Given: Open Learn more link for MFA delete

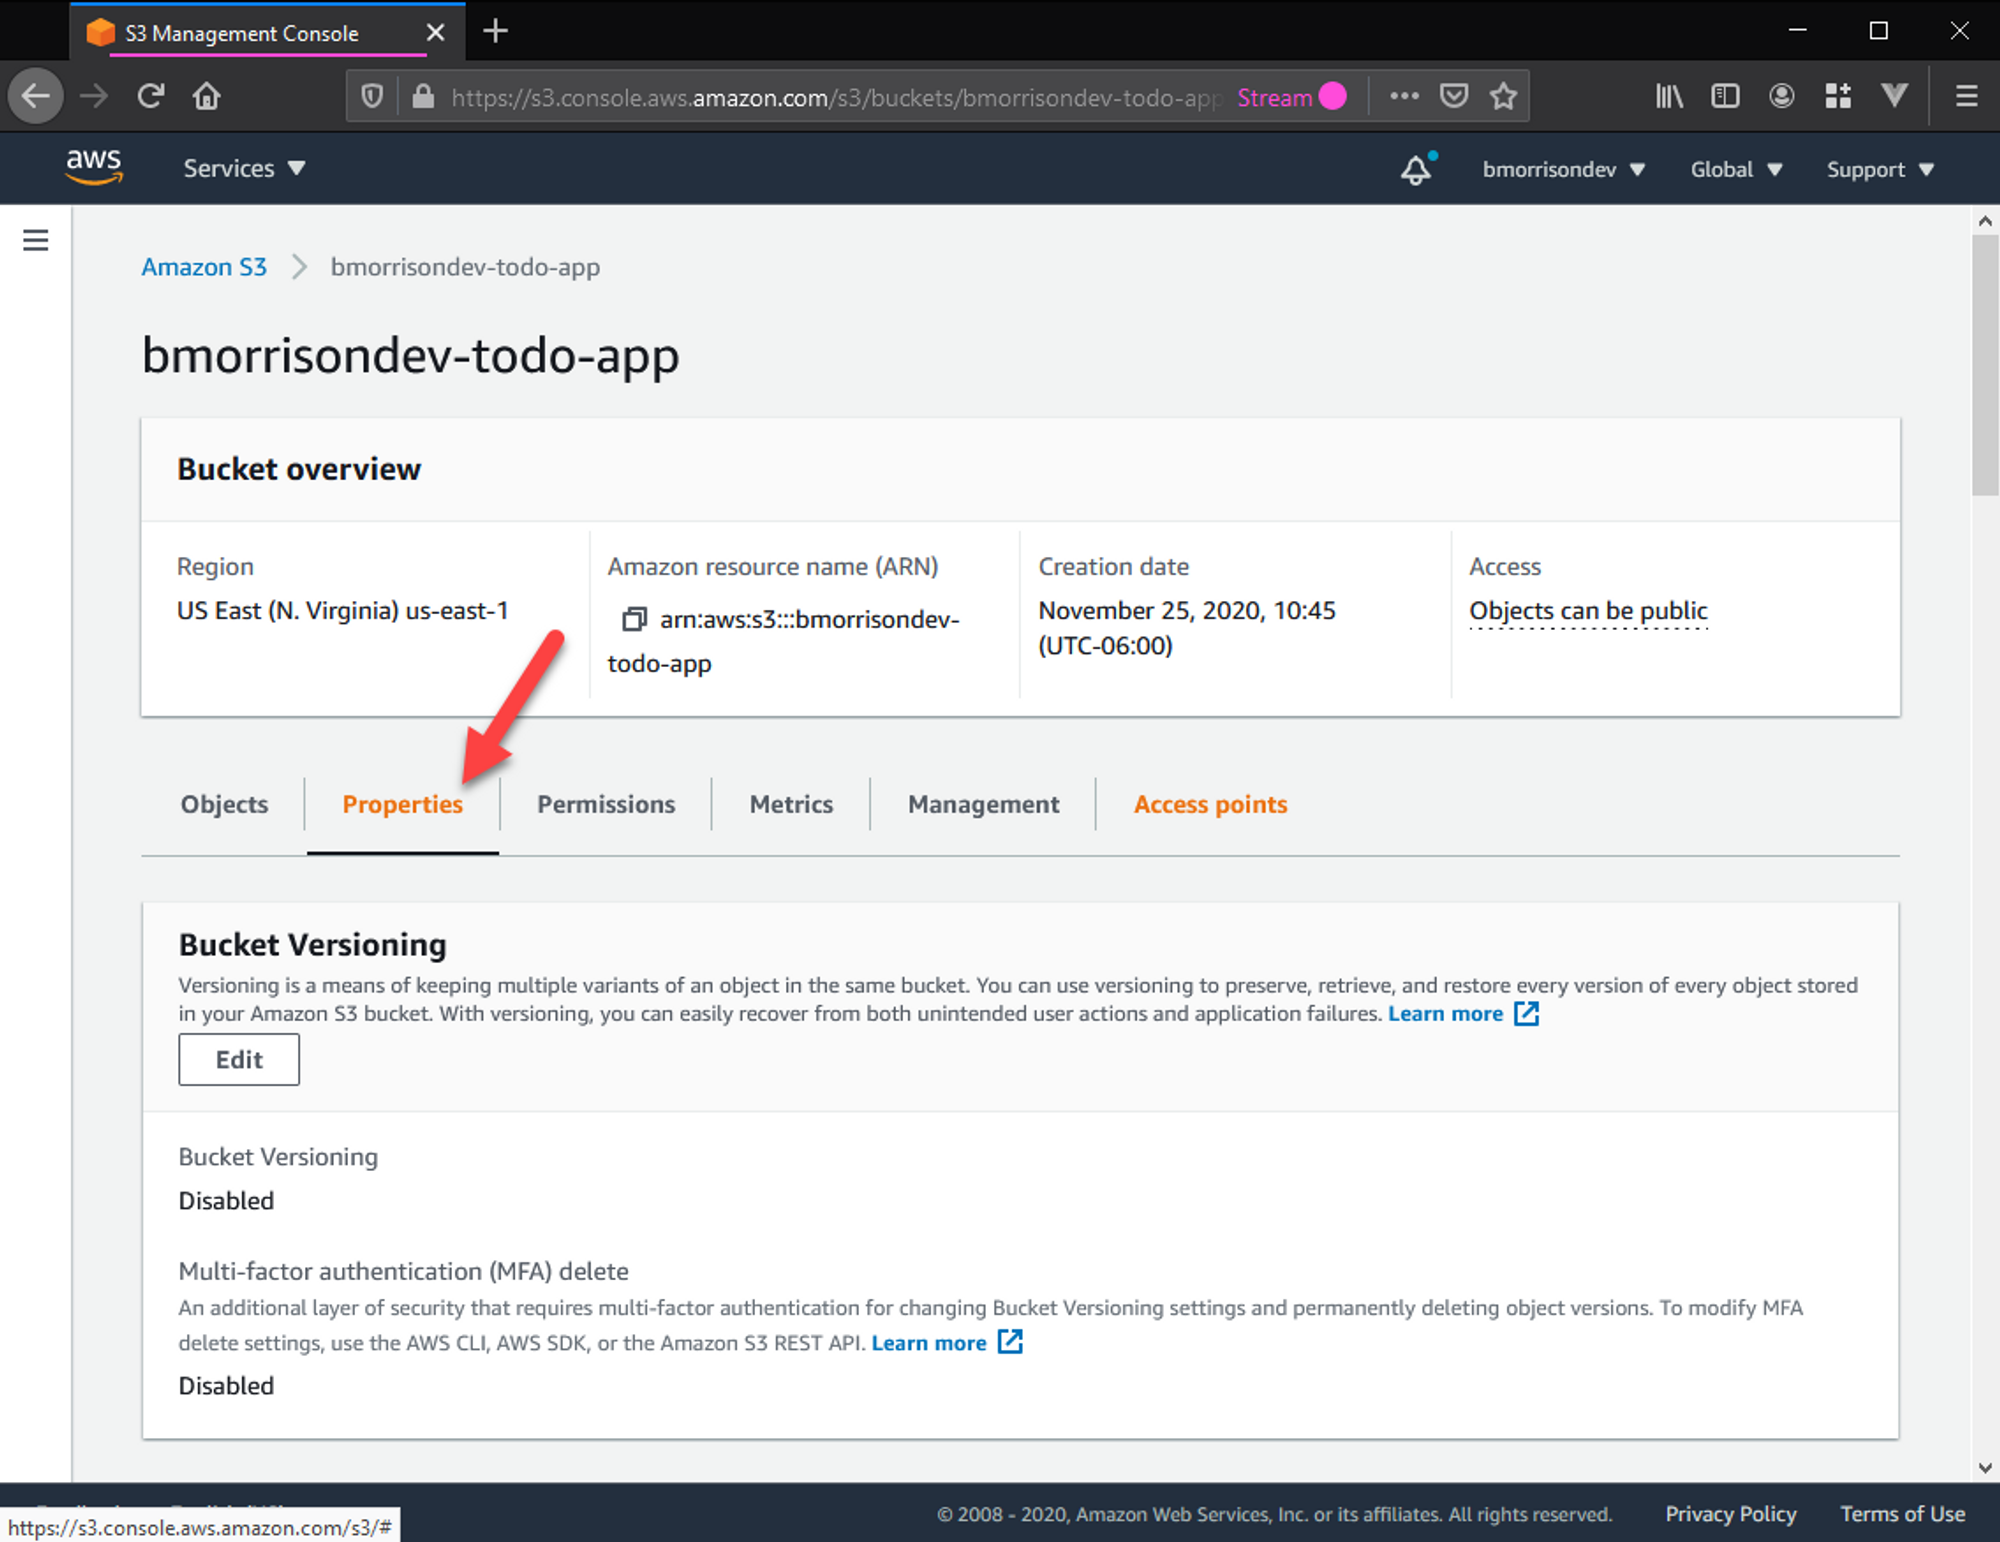Looking at the screenshot, I should (x=928, y=1343).
